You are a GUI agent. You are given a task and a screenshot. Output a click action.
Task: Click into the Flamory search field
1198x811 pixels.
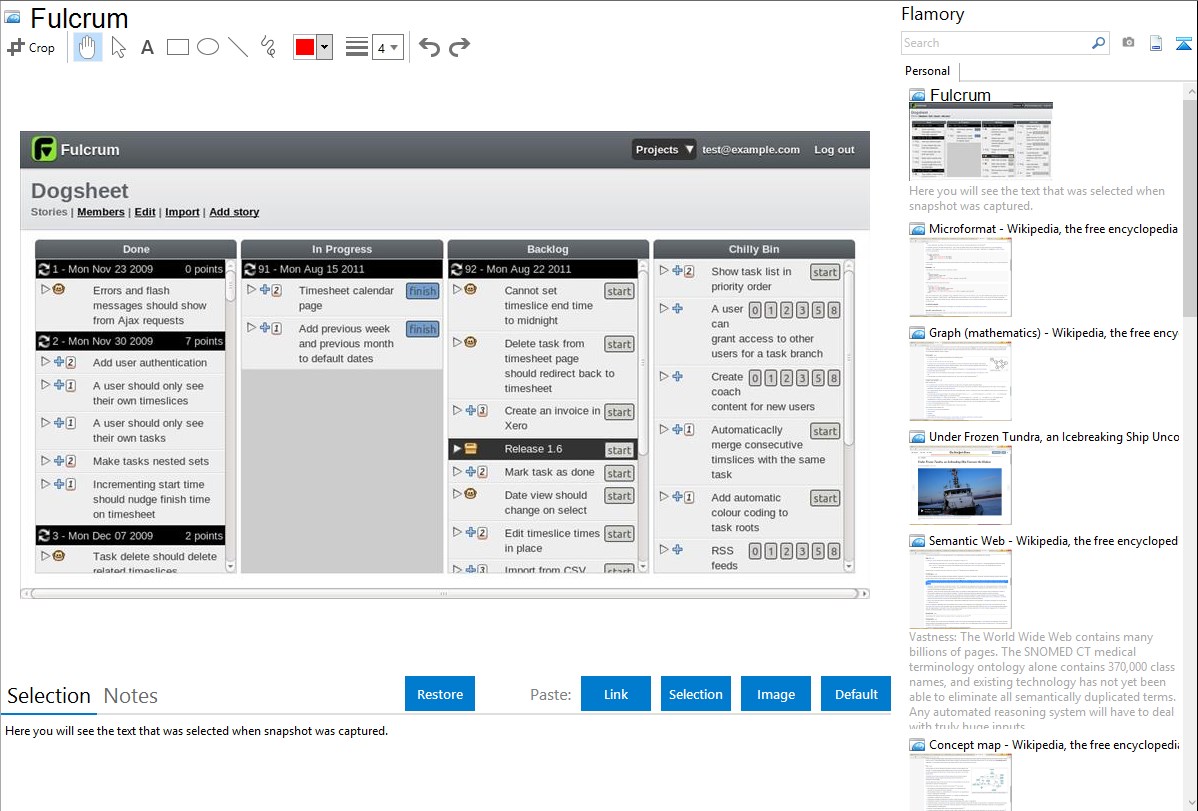click(995, 43)
